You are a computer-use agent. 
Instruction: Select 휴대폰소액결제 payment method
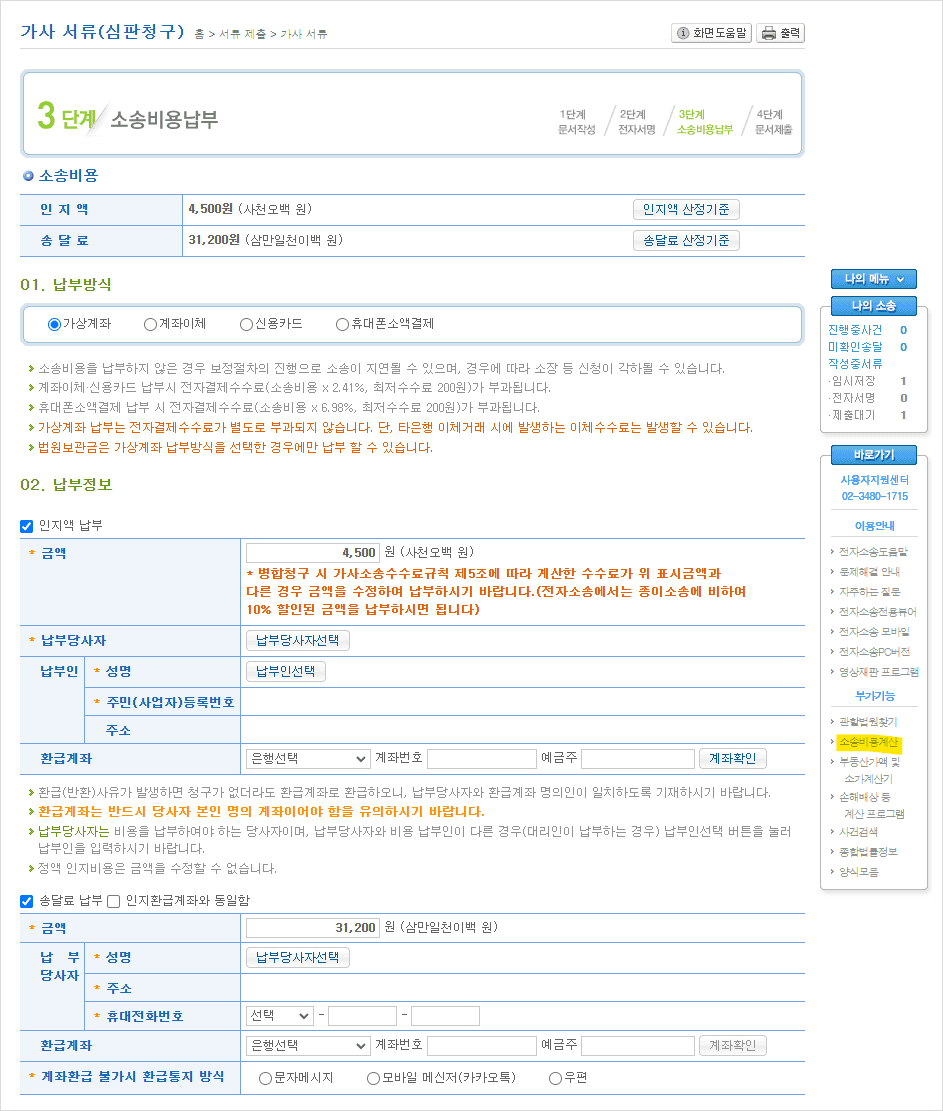(x=342, y=325)
